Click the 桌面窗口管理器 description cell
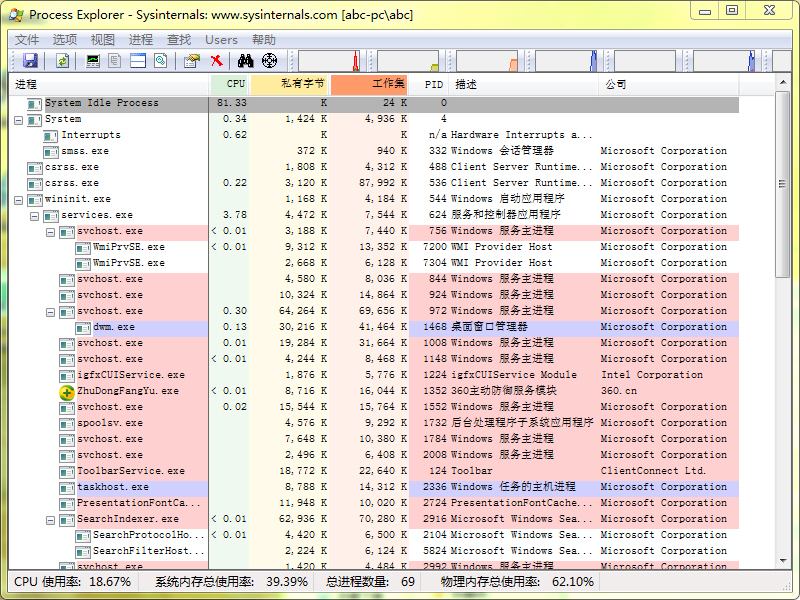The width and height of the screenshot is (800, 600). pos(489,327)
